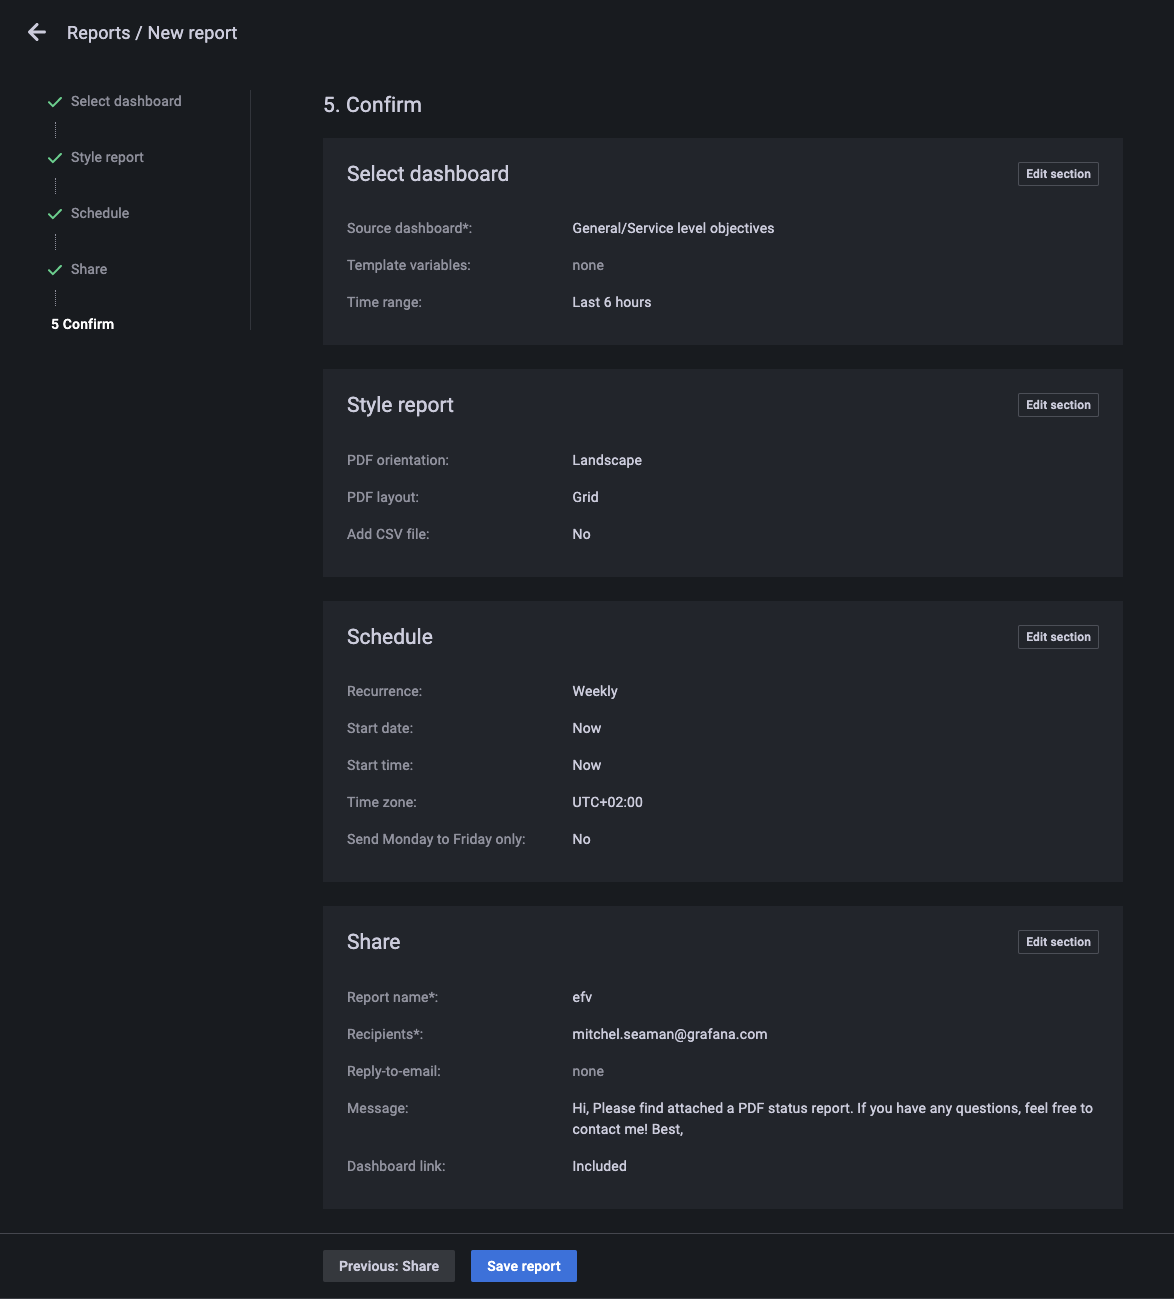The image size is (1174, 1299).
Task: Click the green checkmark beside Style report step
Action: point(54,157)
